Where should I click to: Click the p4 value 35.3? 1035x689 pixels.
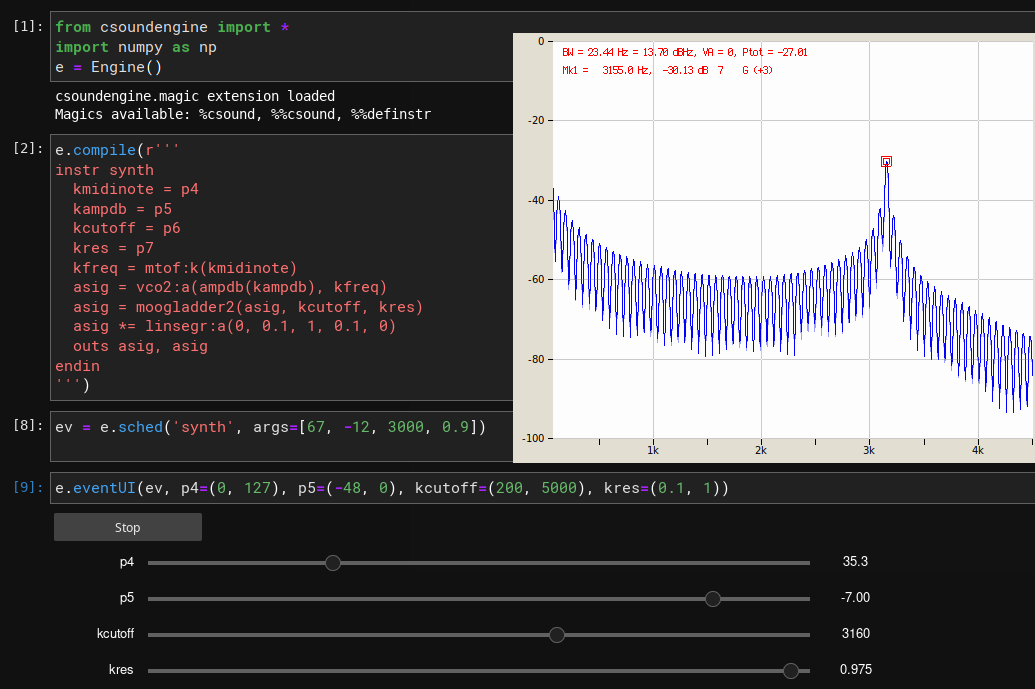tap(855, 562)
